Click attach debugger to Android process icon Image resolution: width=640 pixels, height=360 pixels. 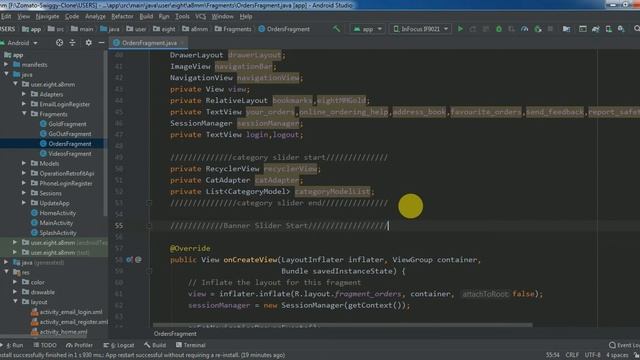(538, 29)
